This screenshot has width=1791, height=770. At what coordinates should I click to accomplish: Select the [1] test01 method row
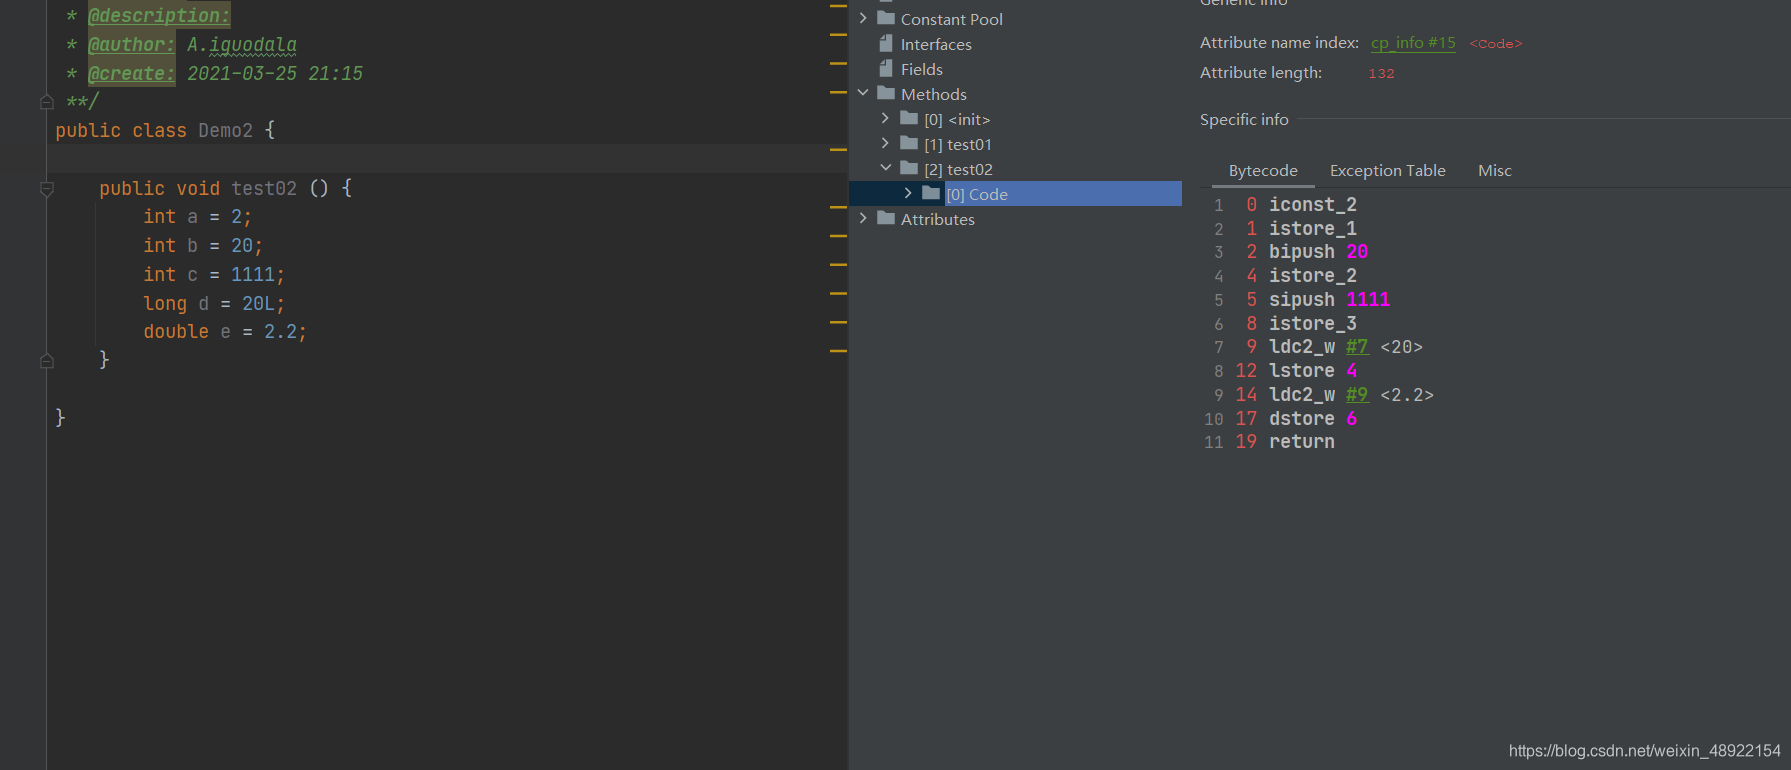(x=958, y=144)
